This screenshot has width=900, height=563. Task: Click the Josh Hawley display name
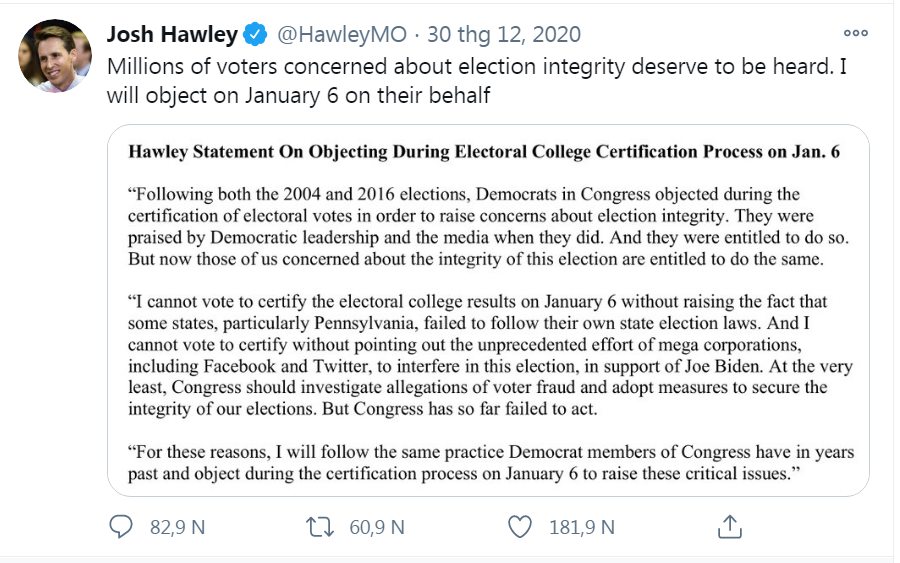pyautogui.click(x=172, y=34)
